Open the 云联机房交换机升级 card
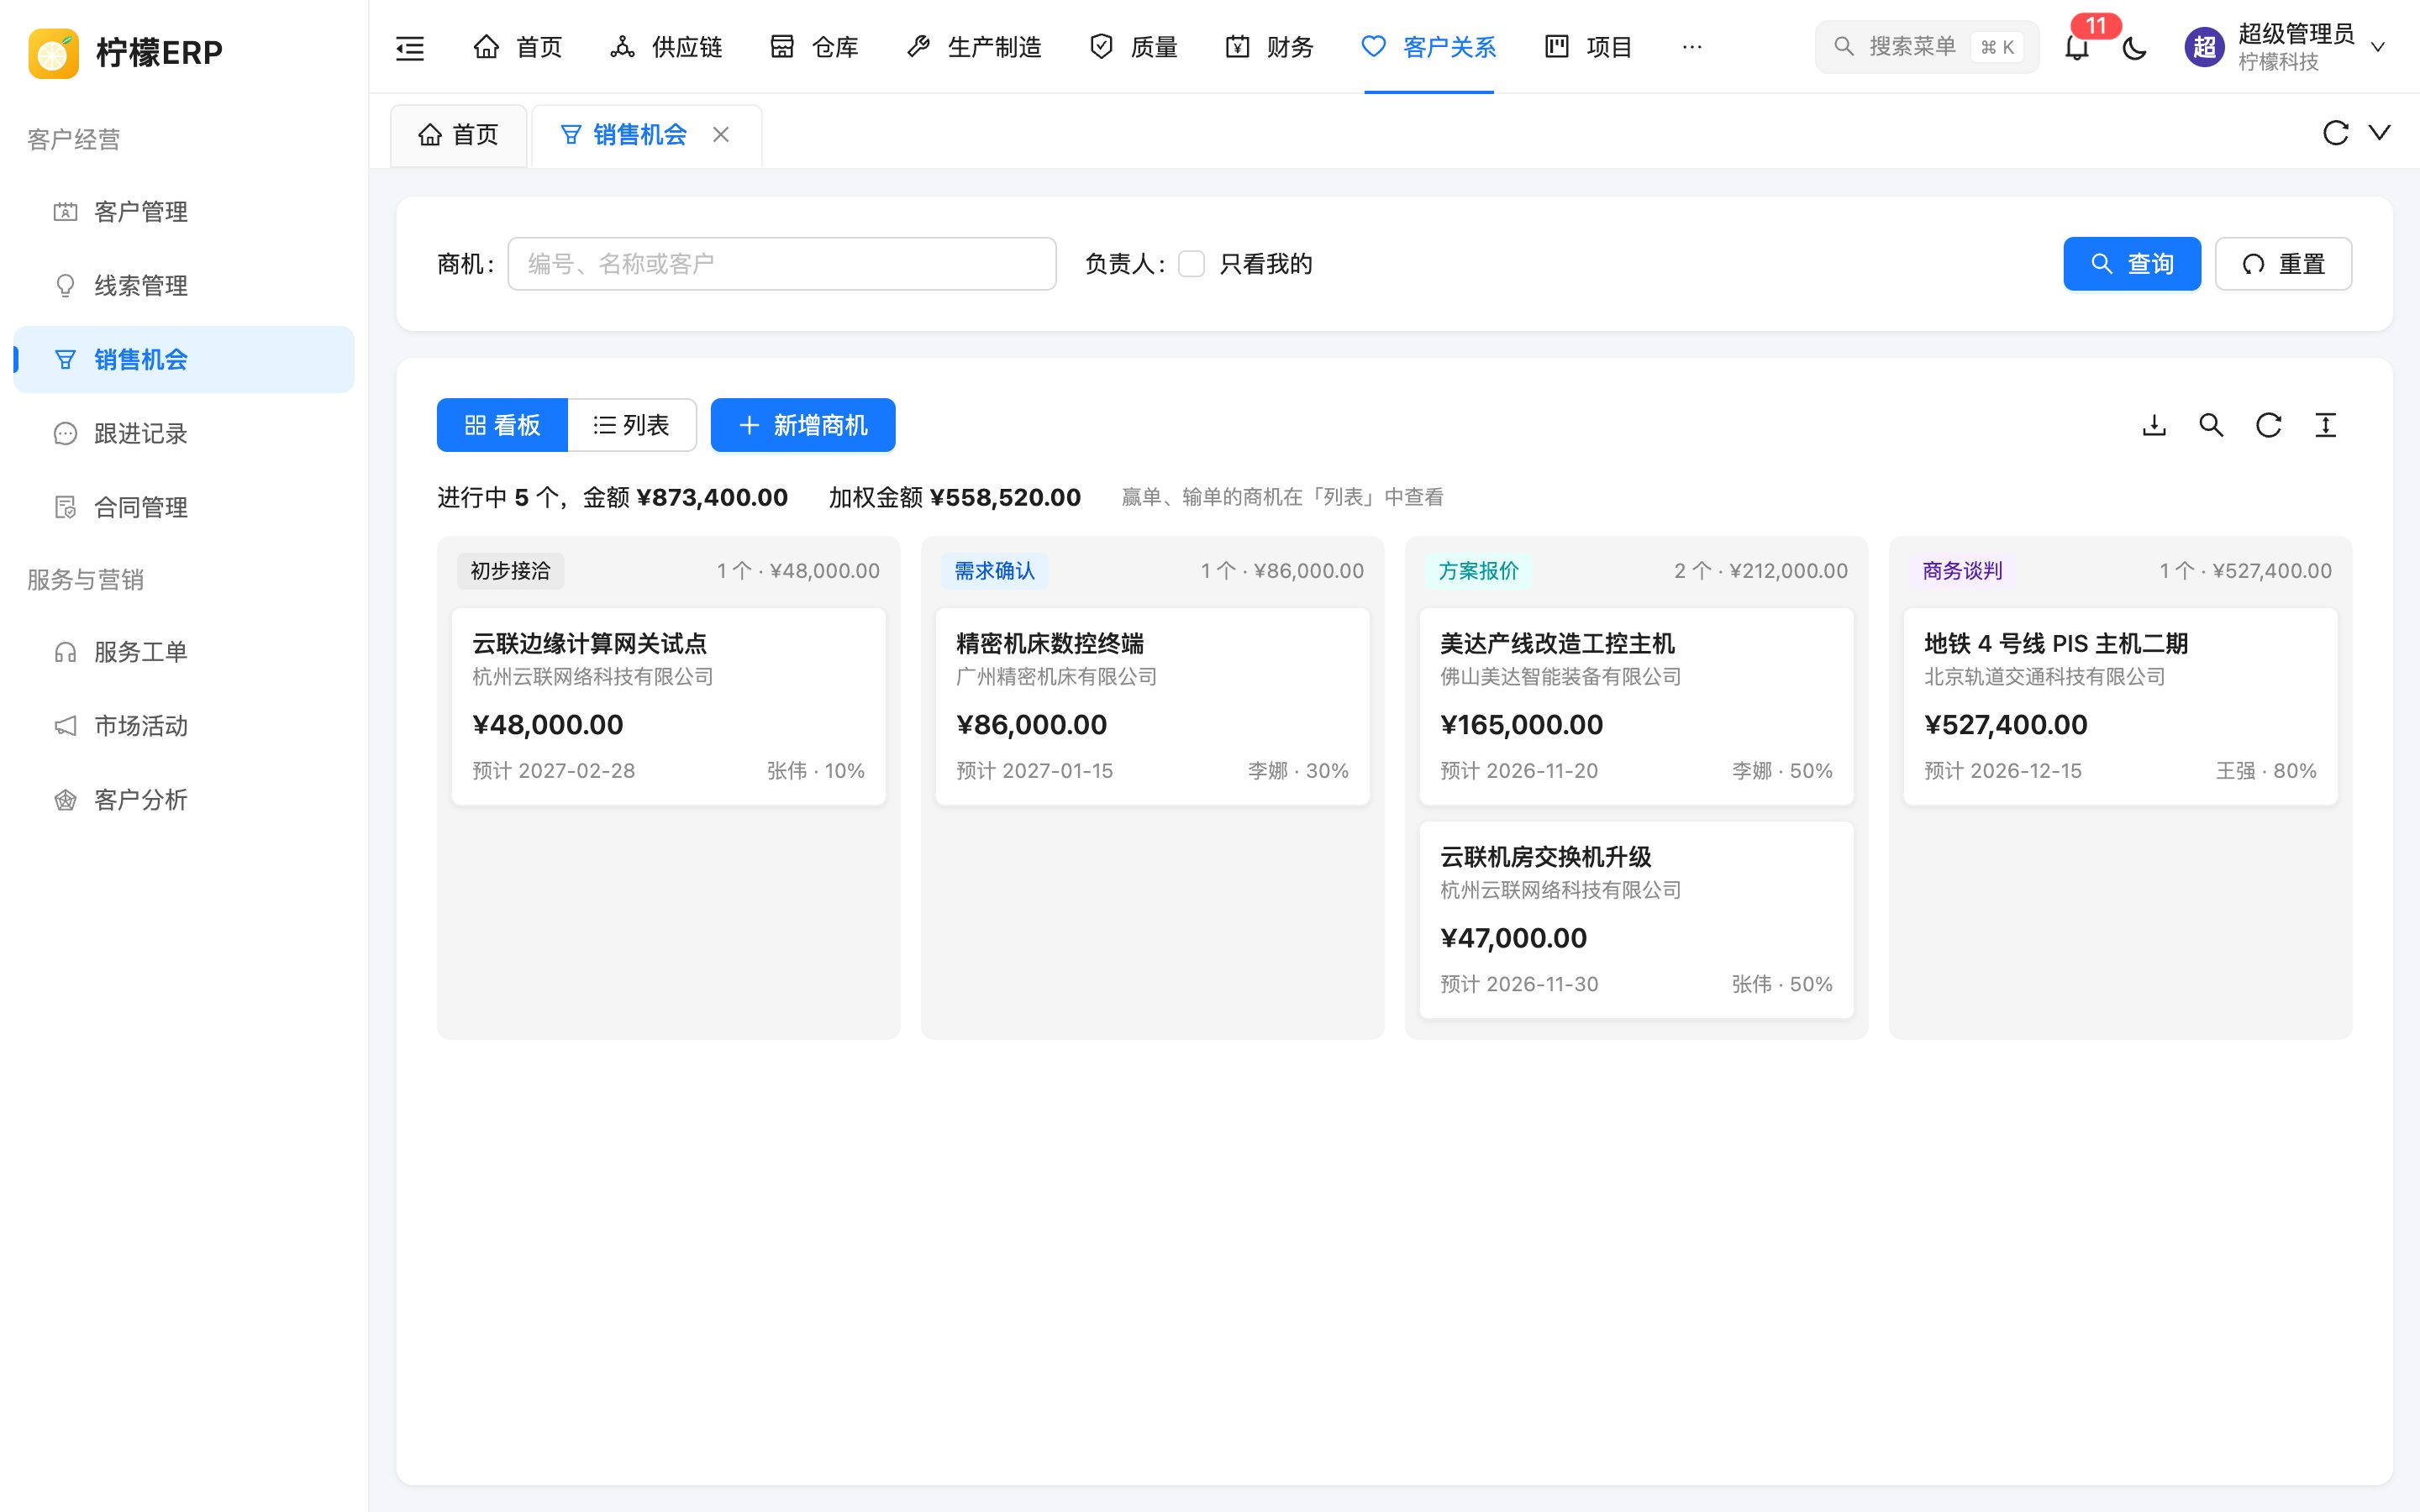 [1636, 920]
